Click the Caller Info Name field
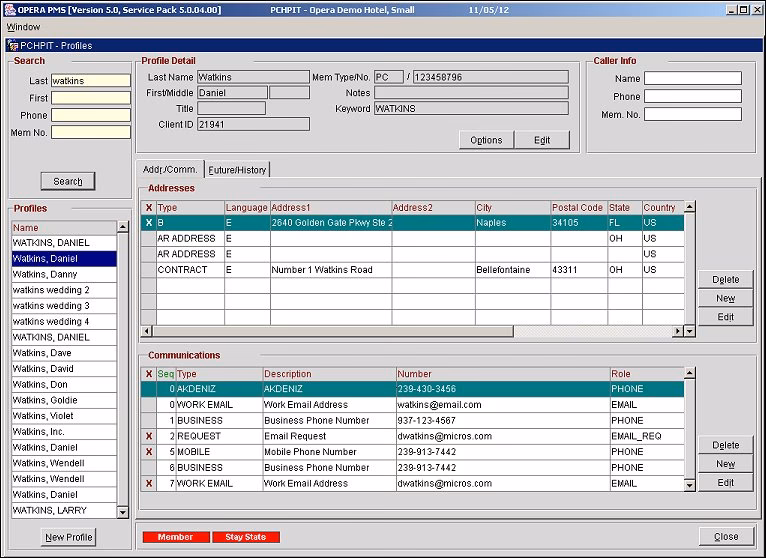This screenshot has height=558, width=766. 692,79
